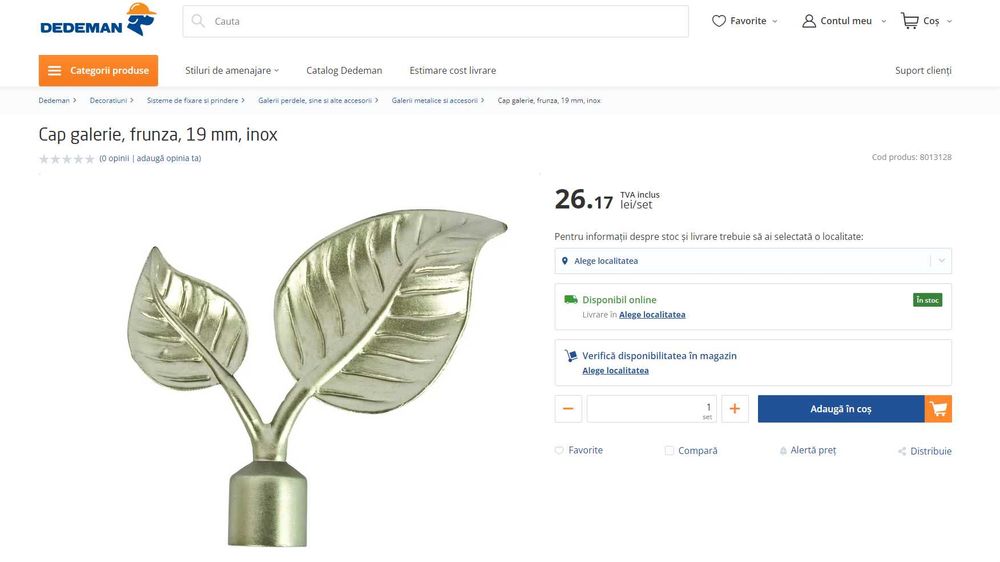The height and width of the screenshot is (562, 1000).
Task: Click the Cauta search field
Action: coord(440,21)
